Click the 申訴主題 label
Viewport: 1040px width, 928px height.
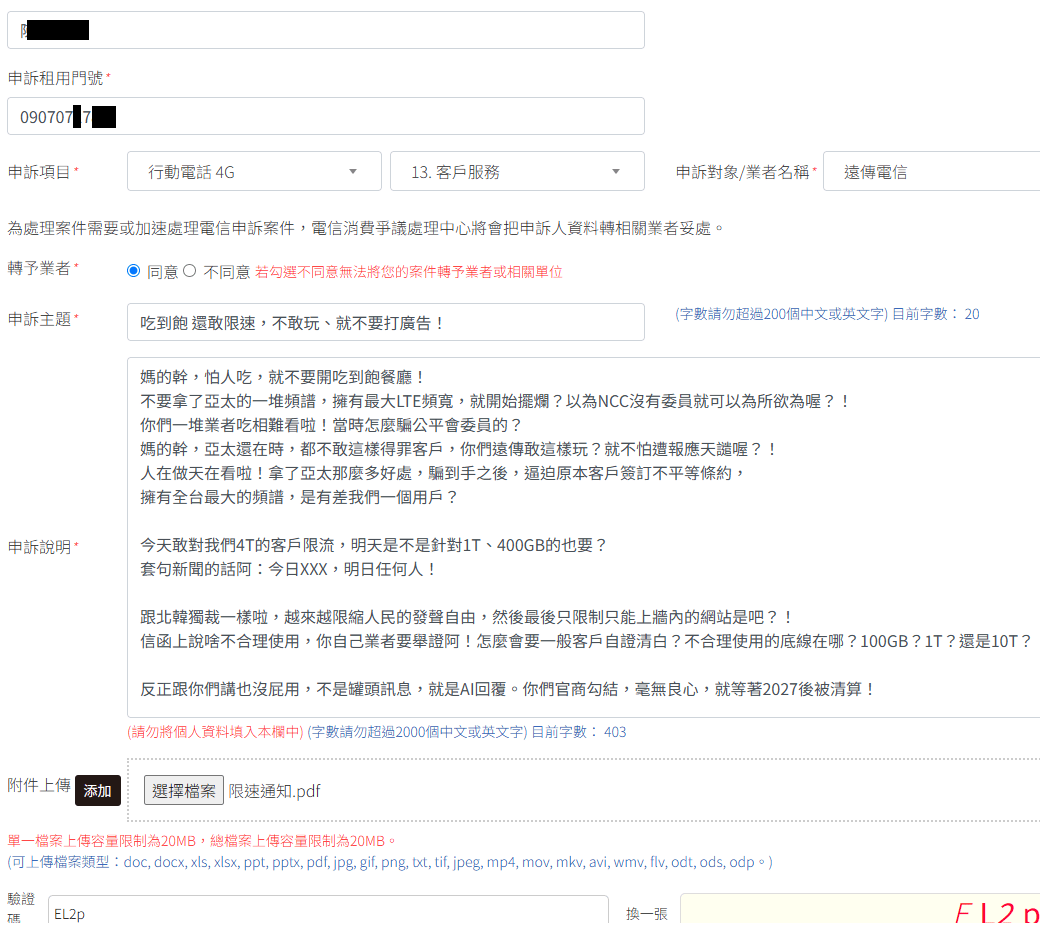tap(39, 319)
